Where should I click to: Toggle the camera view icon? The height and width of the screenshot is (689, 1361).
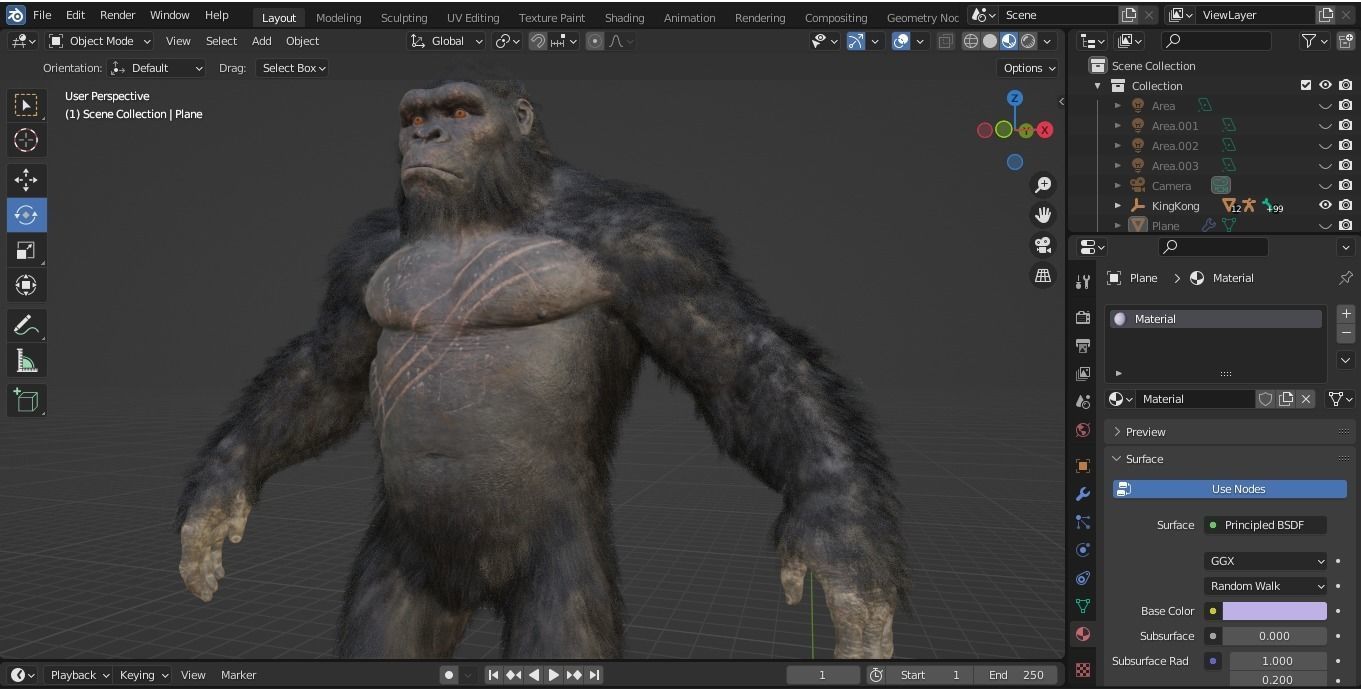1043,245
